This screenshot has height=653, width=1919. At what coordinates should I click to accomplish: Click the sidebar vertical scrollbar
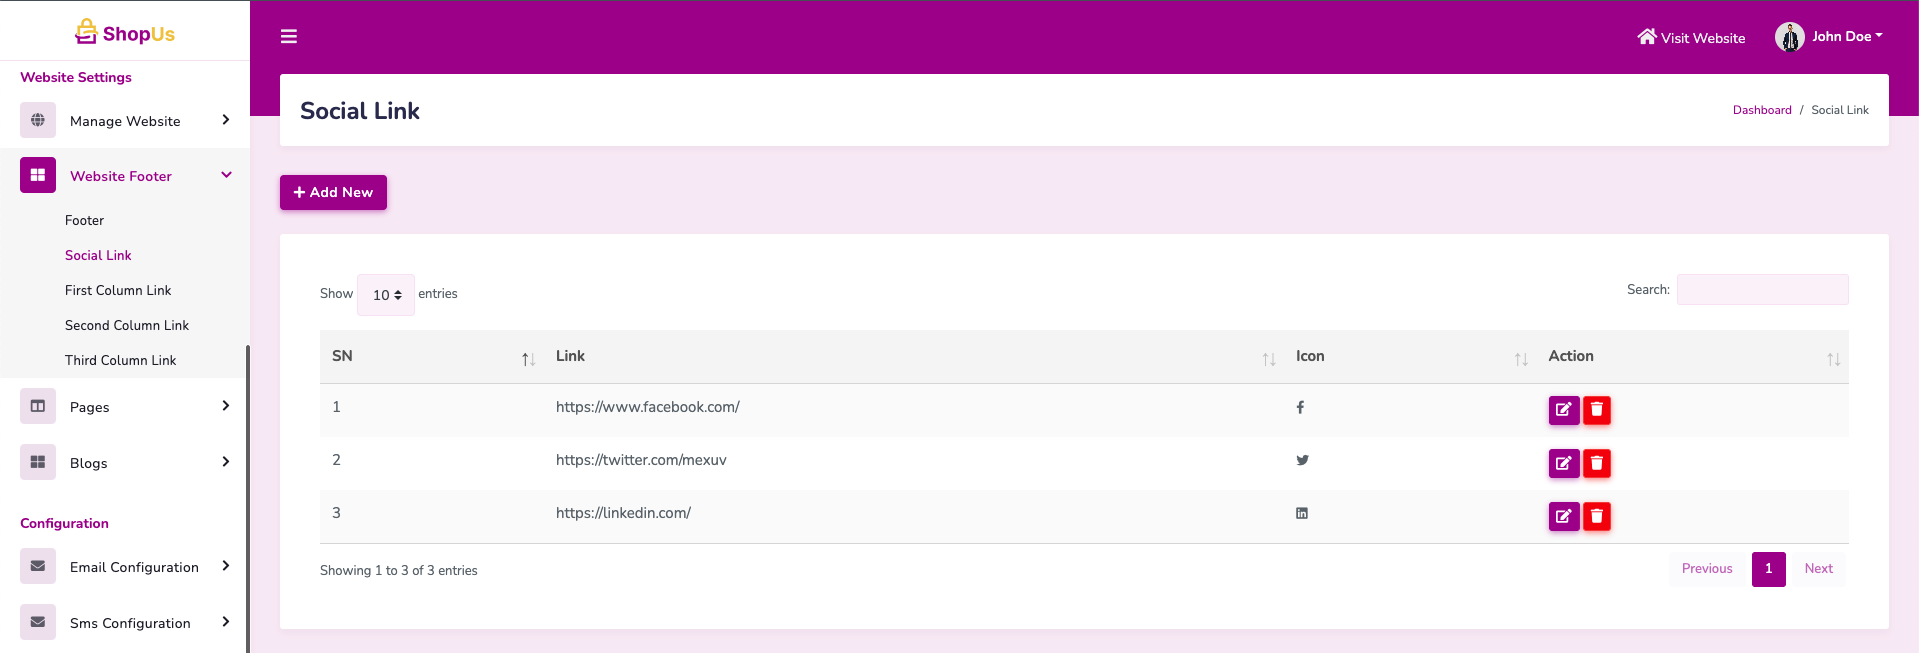coord(247,498)
